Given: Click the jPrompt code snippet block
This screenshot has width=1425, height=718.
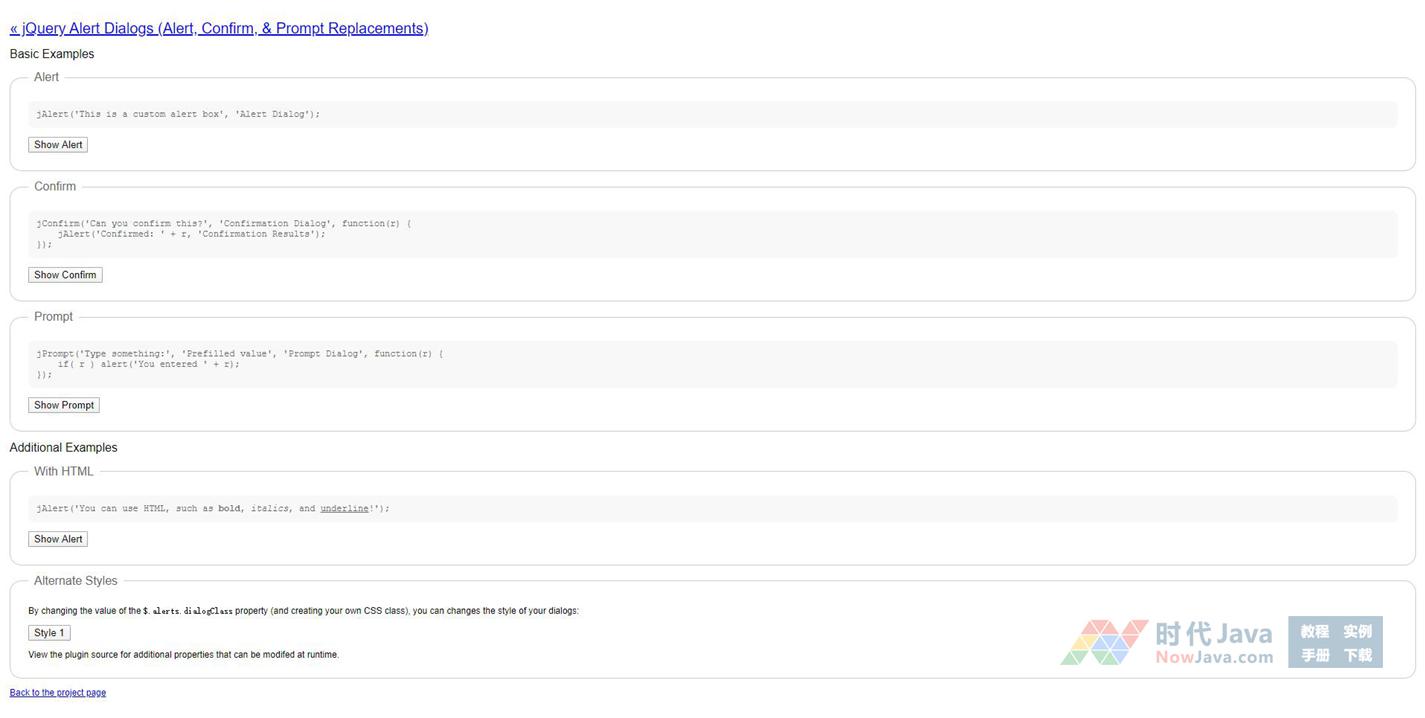Looking at the screenshot, I should [240, 364].
